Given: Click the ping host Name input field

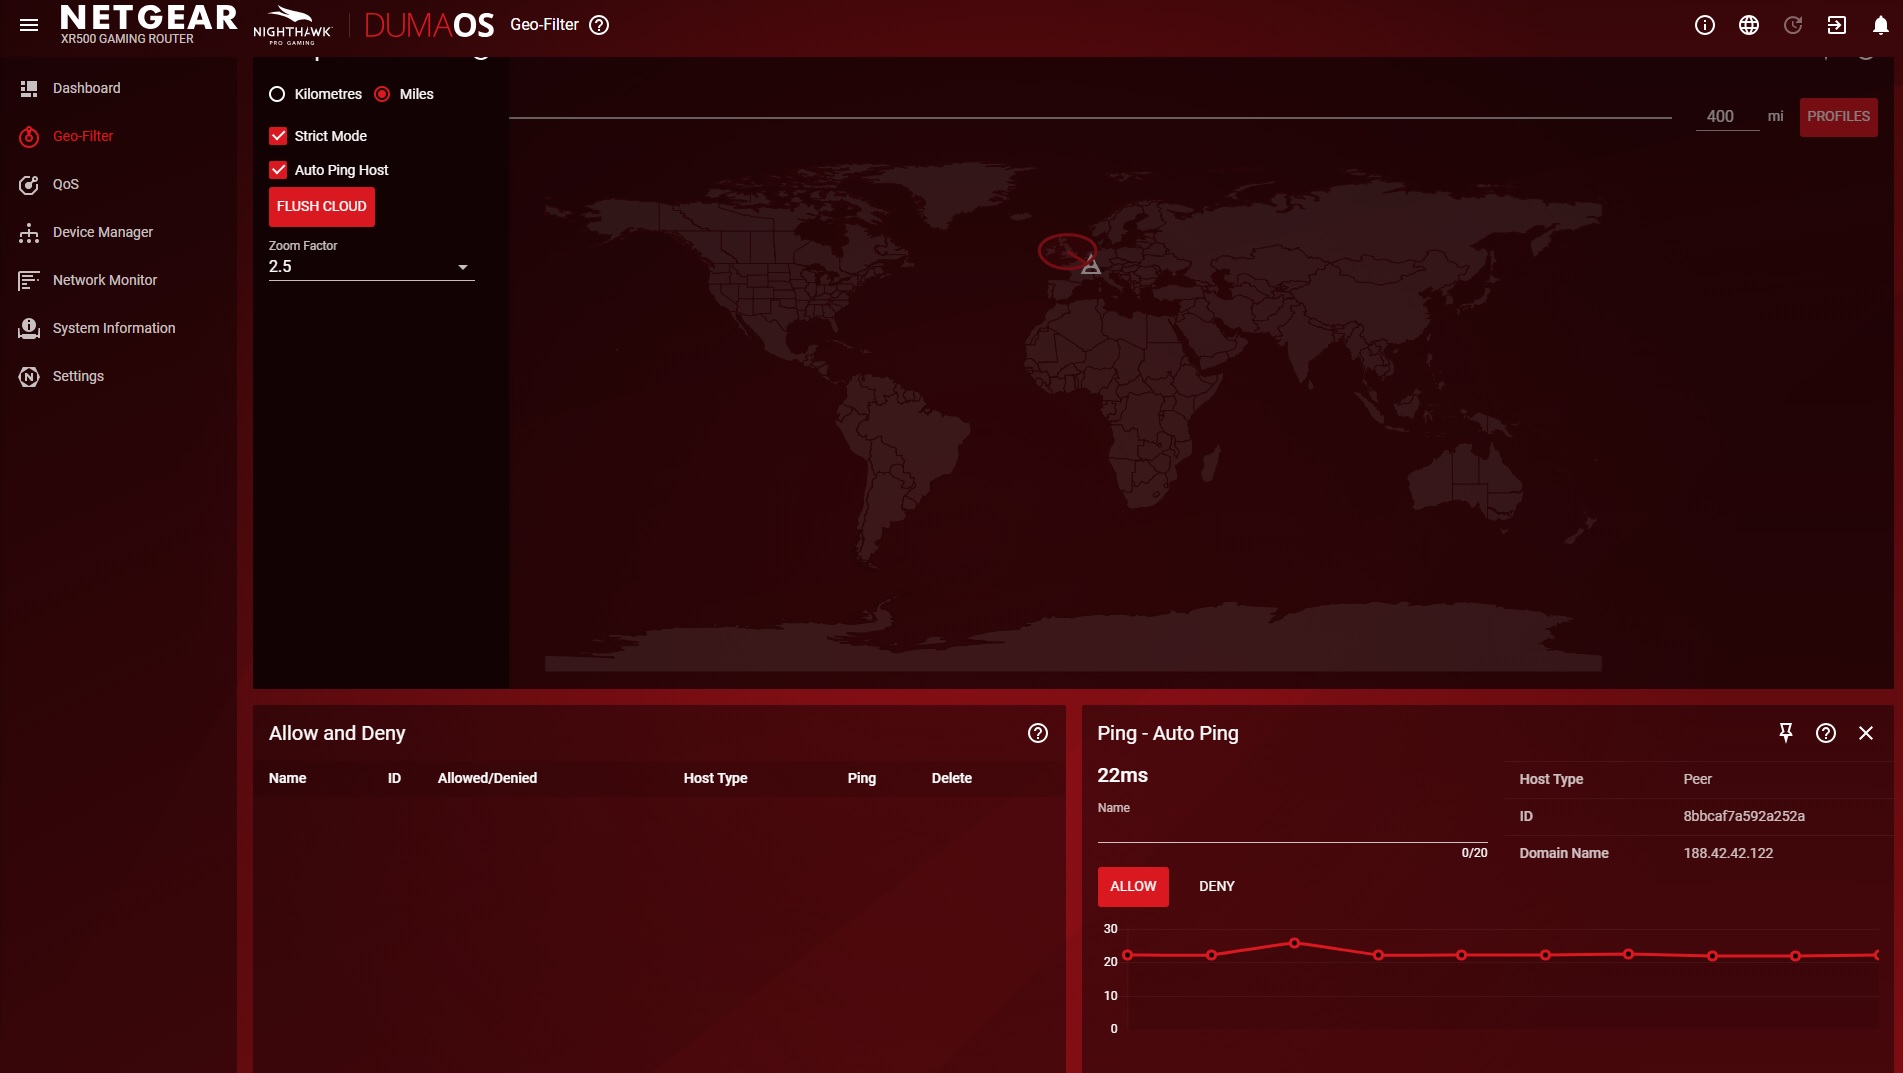Looking at the screenshot, I should pos(1291,830).
